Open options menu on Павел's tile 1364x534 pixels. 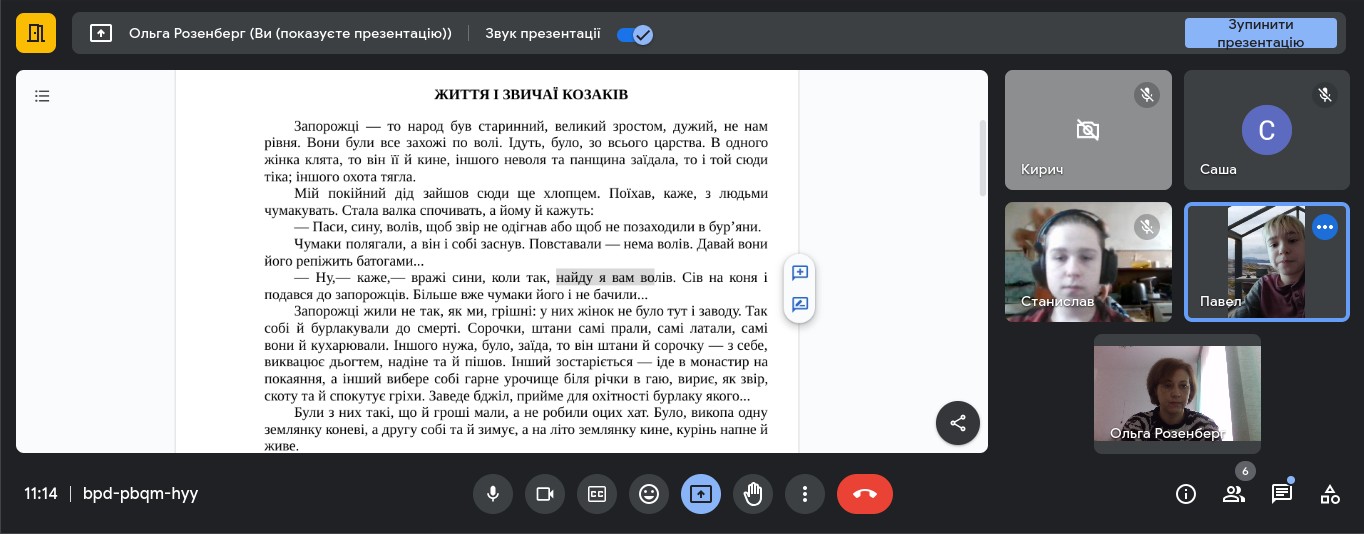click(x=1325, y=228)
